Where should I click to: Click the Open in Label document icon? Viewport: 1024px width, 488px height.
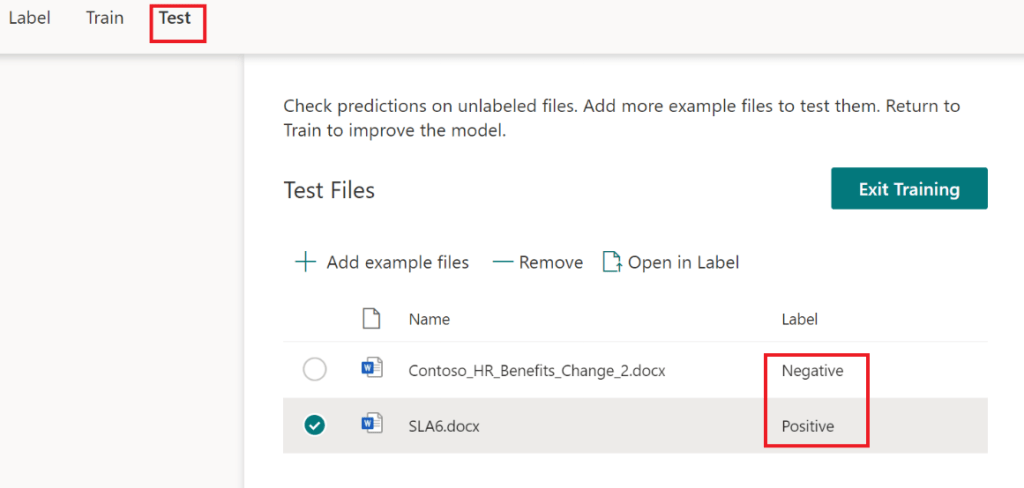pyautogui.click(x=611, y=262)
